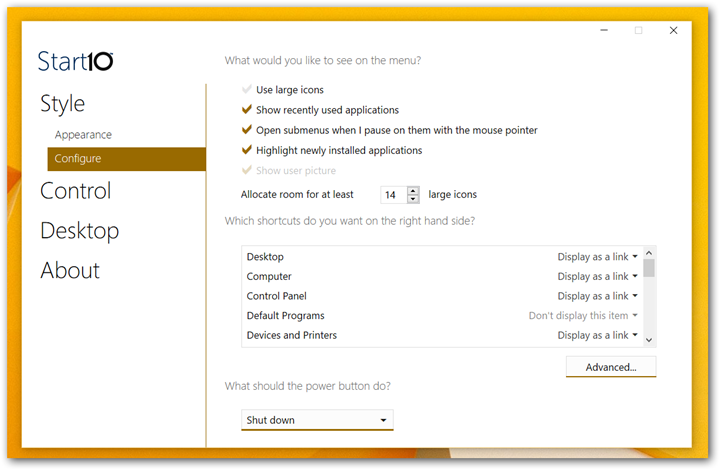The height and width of the screenshot is (470, 720).
Task: Open the Computer shortcut display dropdown
Action: 597,276
